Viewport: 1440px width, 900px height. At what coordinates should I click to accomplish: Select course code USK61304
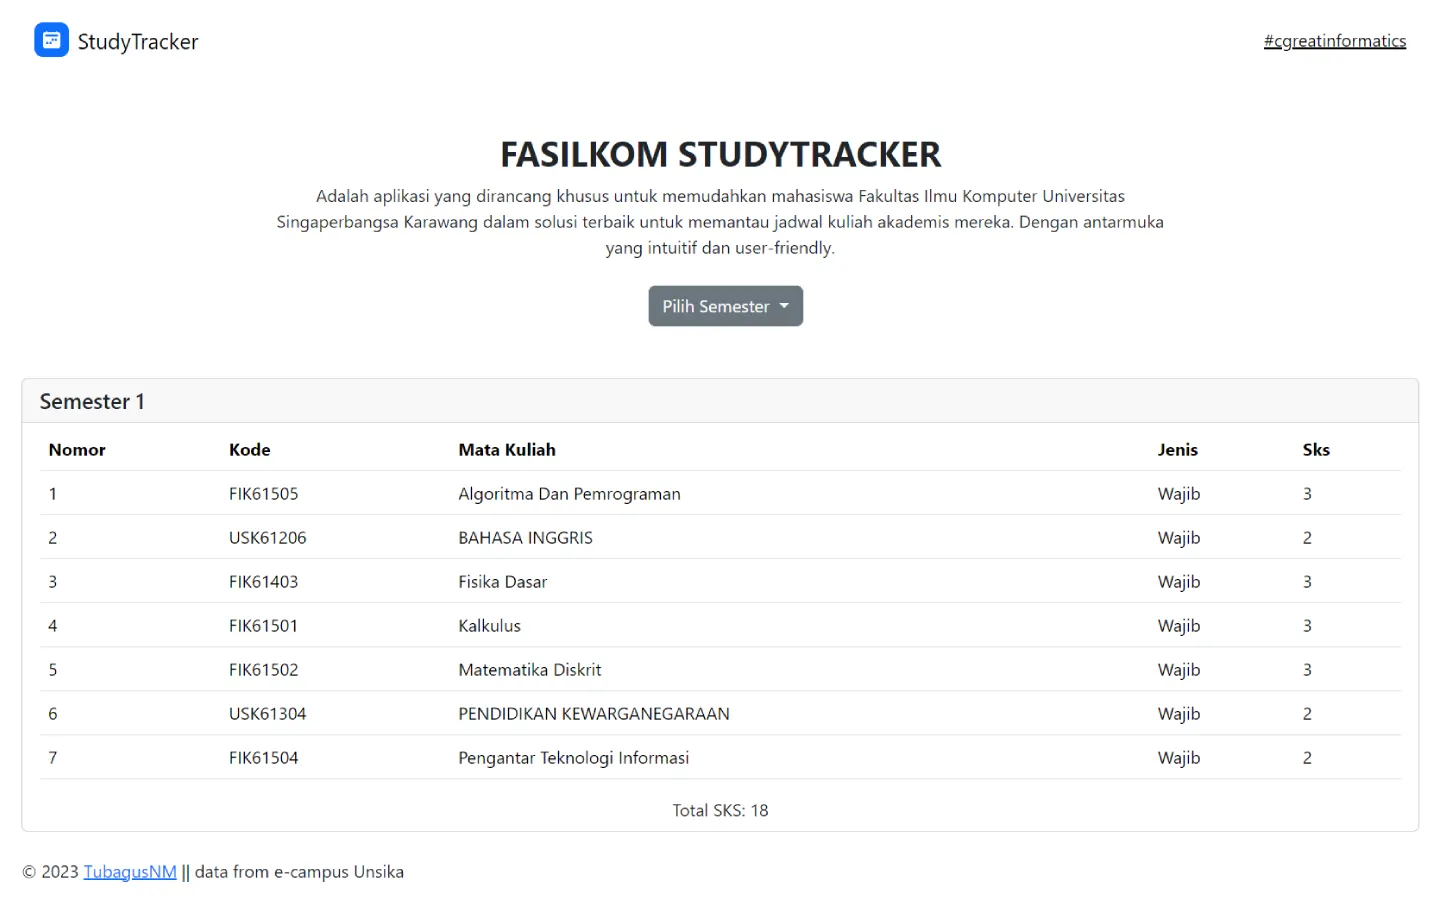[x=268, y=714]
